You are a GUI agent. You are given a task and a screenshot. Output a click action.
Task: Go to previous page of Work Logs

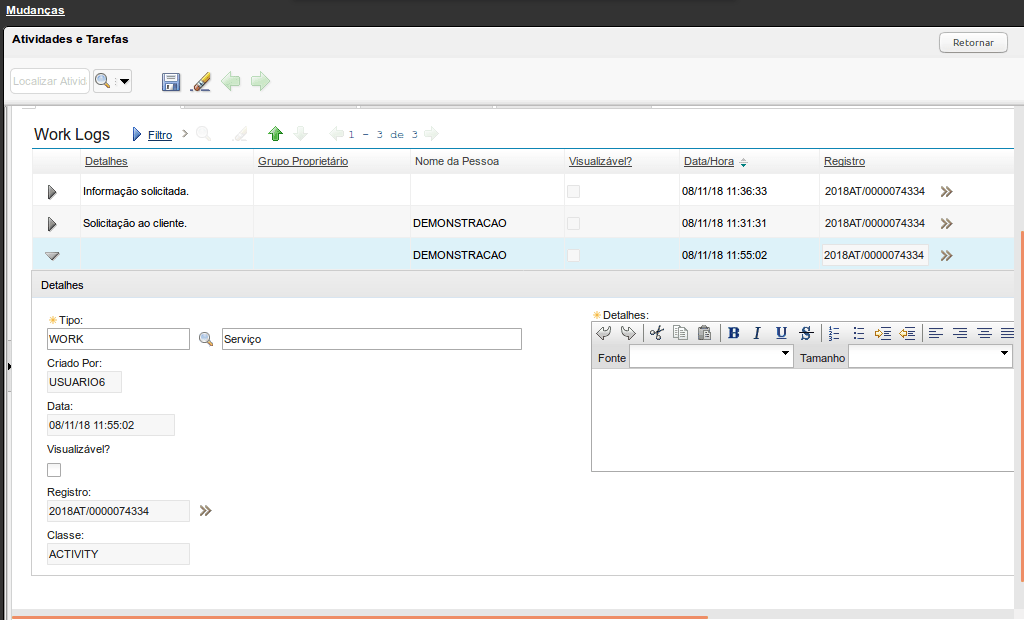[x=336, y=134]
